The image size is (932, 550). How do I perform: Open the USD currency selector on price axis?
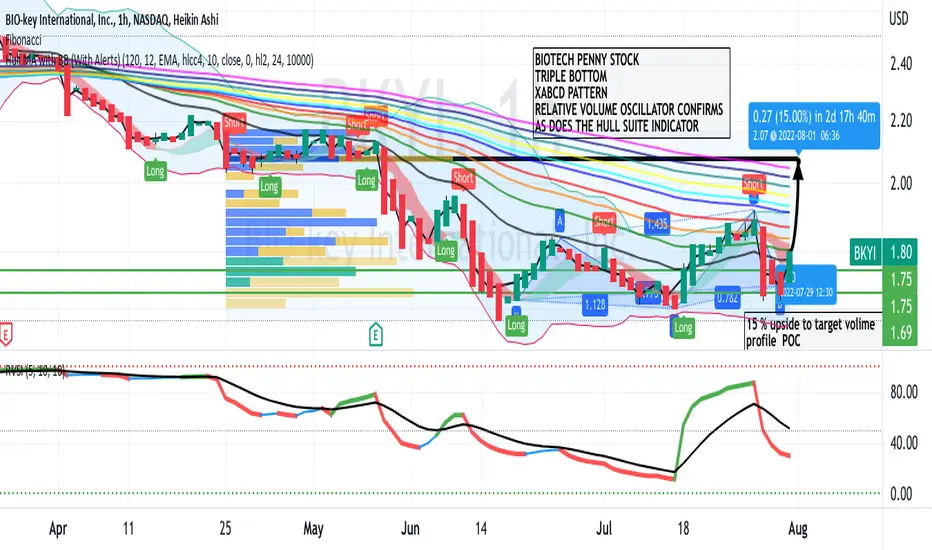click(898, 19)
